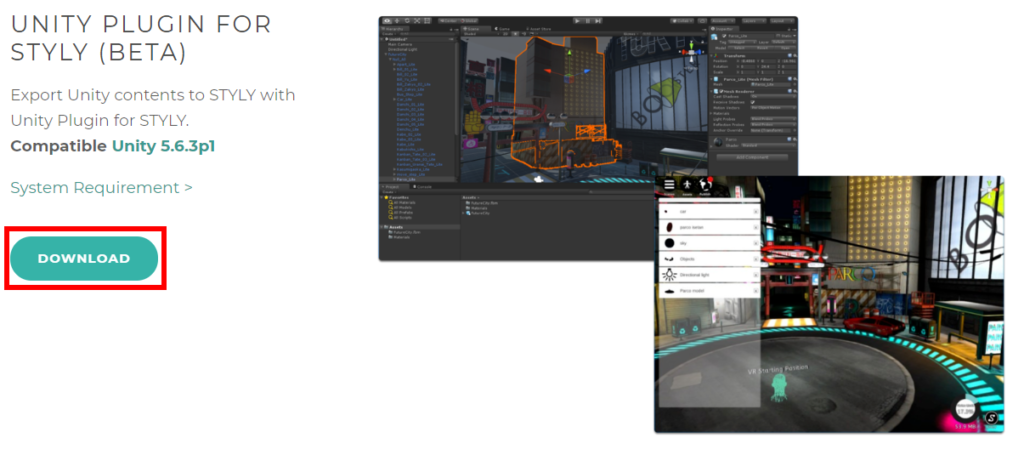The width and height of the screenshot is (1024, 455).
Task: Select the Directional light item in STYLY list
Action: pyautogui.click(x=709, y=275)
